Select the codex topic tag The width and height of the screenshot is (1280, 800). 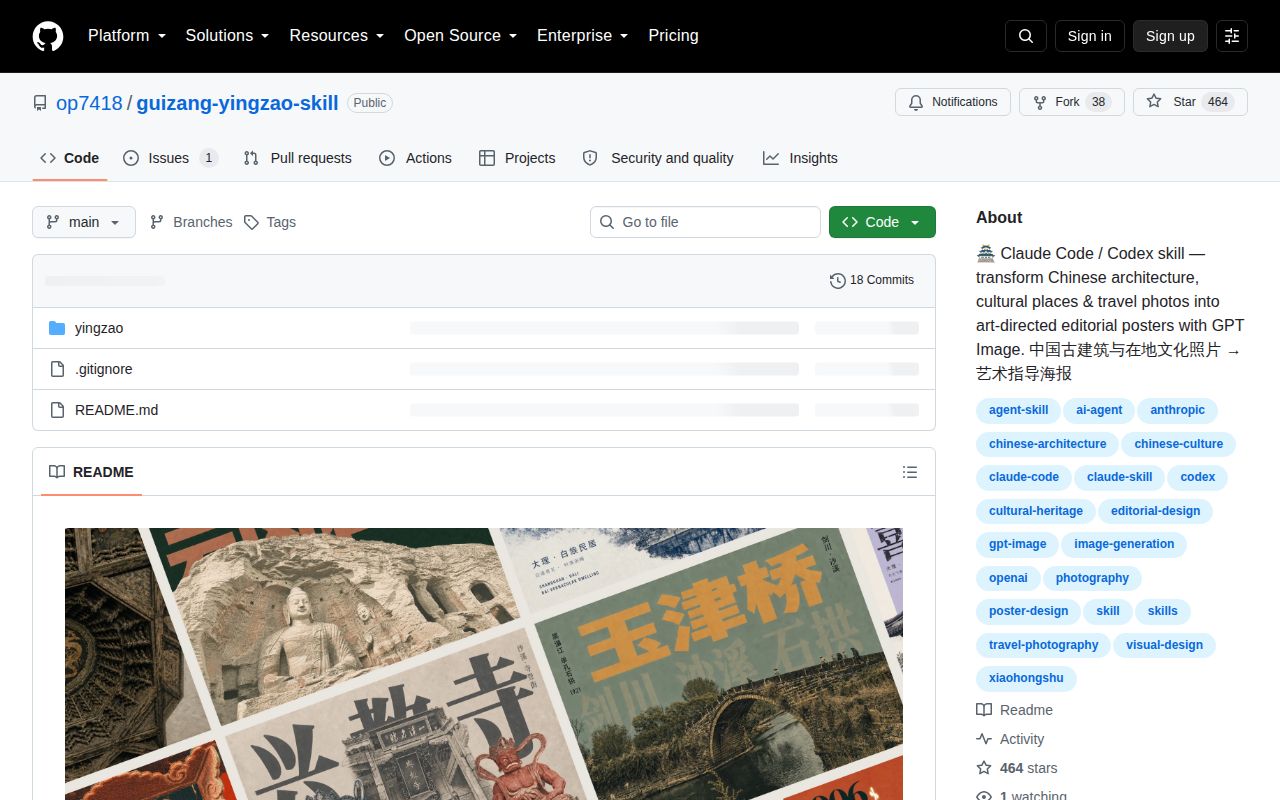(x=1197, y=477)
